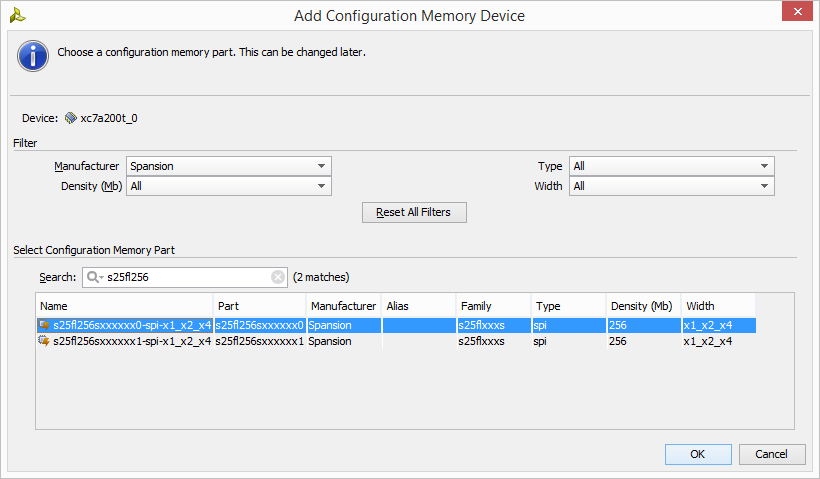Click Part cell s25fl256sxxxxxx1
Viewport: 820px width, 479px height.
pyautogui.click(x=259, y=341)
